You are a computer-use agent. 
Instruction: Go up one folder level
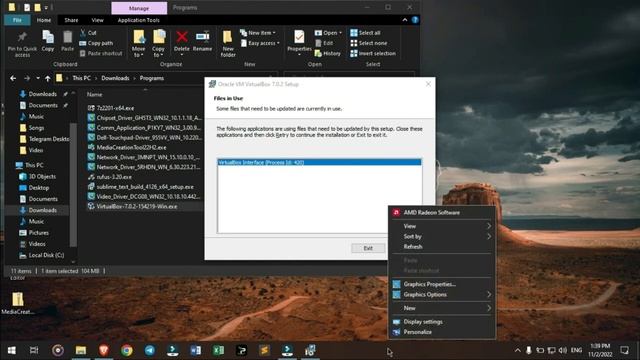tap(48, 78)
